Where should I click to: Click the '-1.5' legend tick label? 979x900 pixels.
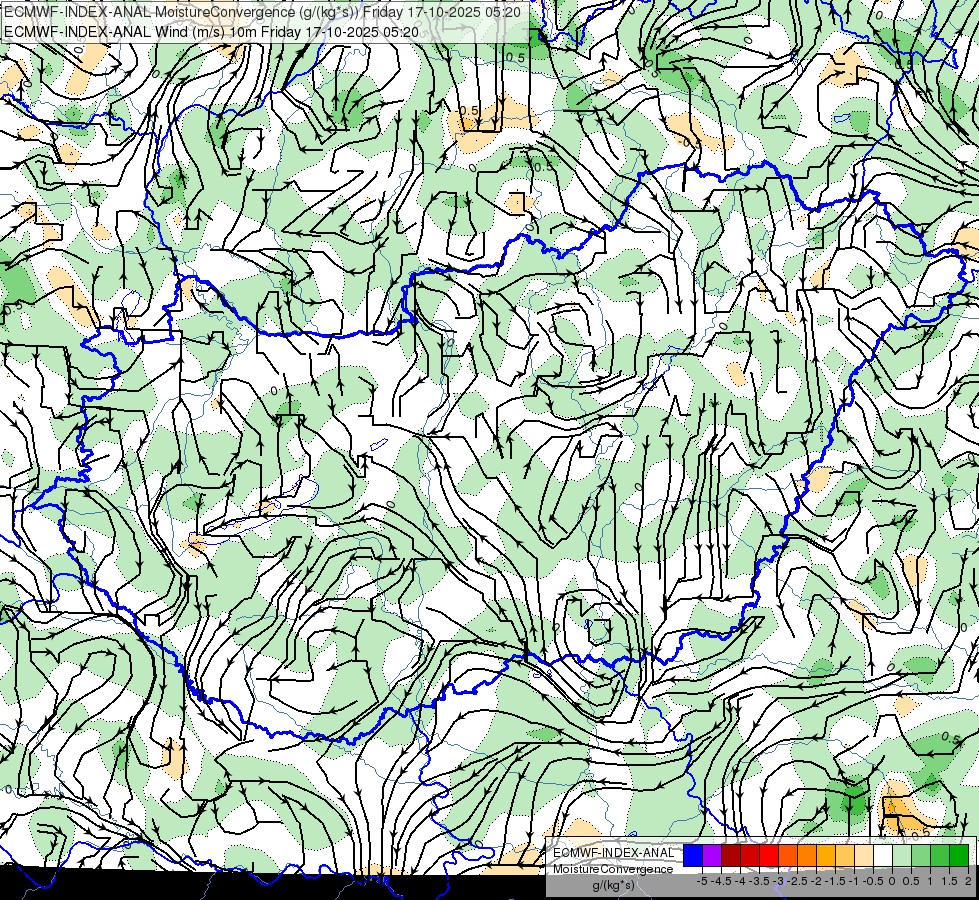[x=835, y=881]
